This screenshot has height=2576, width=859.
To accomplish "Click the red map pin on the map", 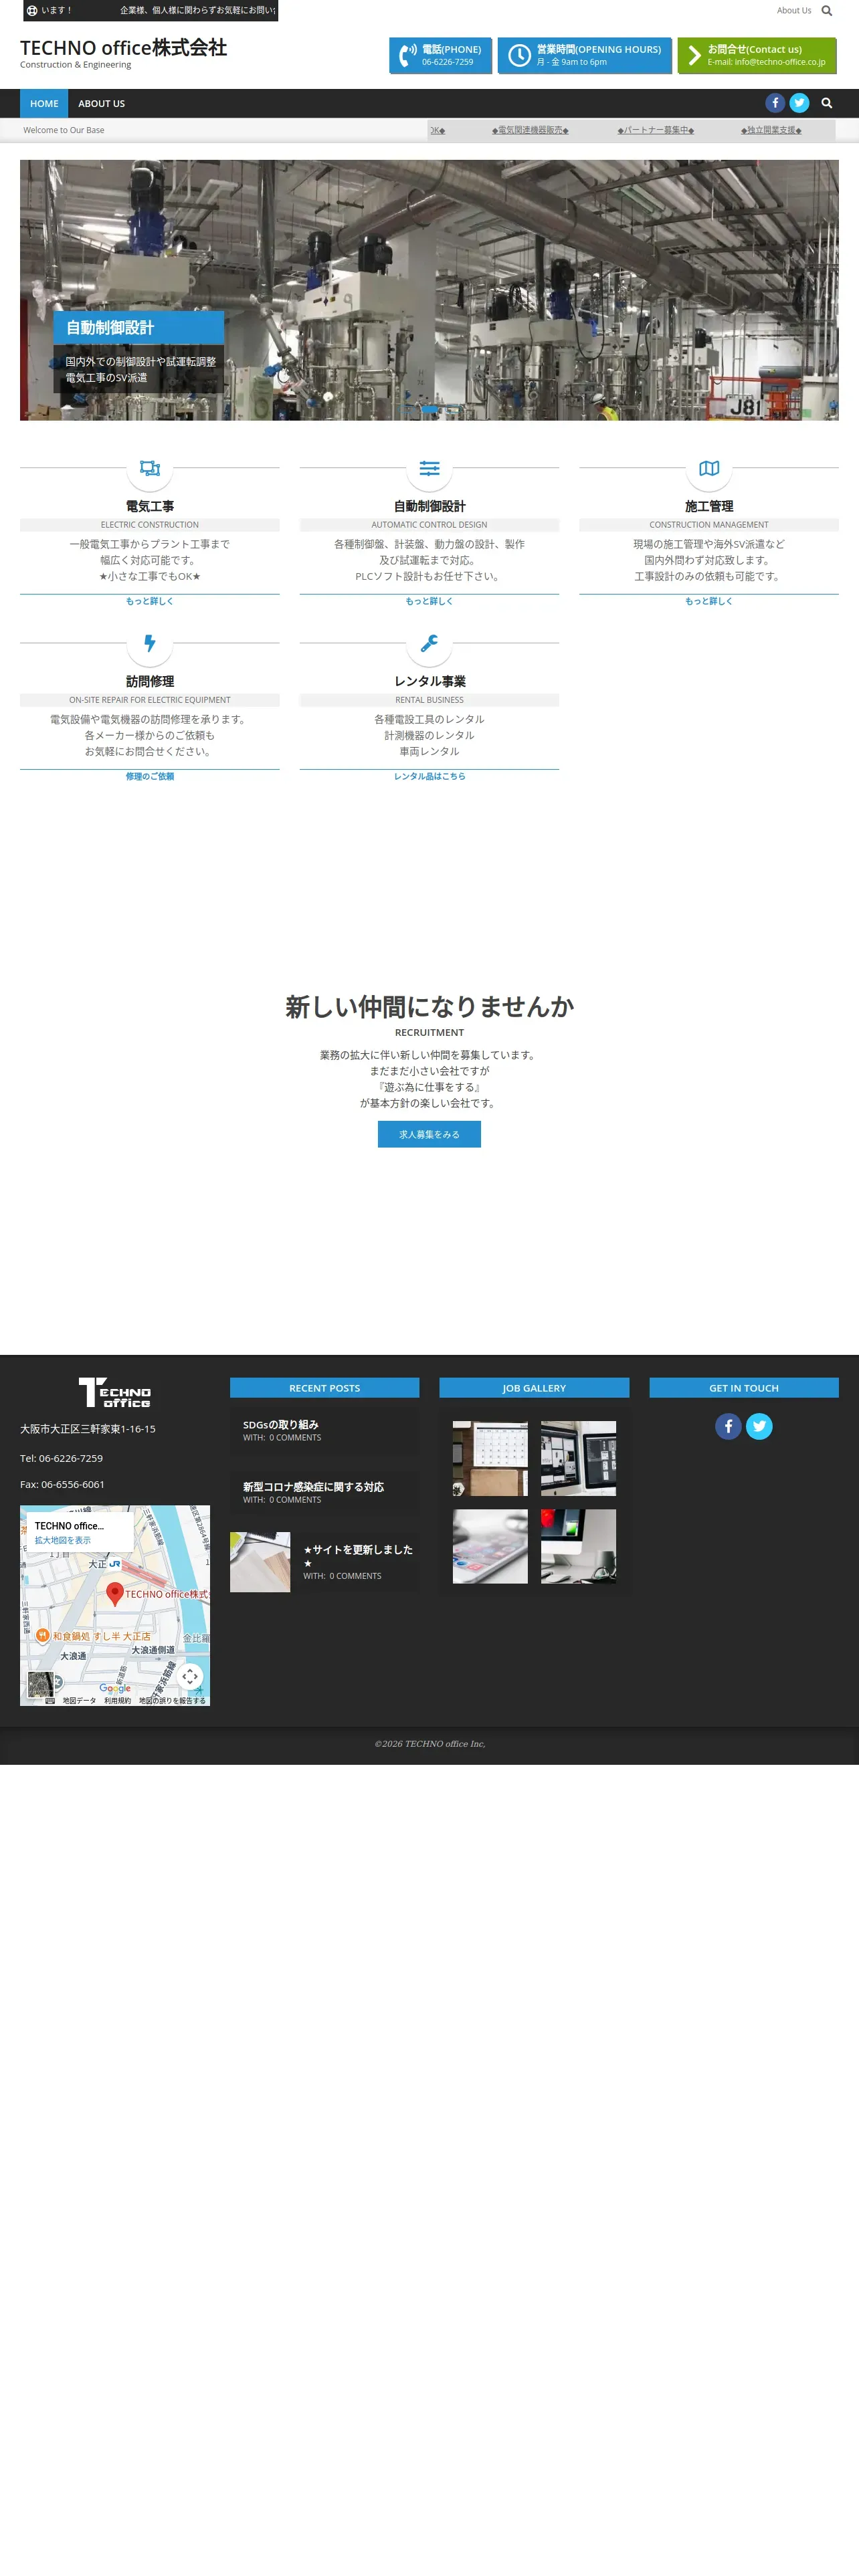I will [115, 1593].
